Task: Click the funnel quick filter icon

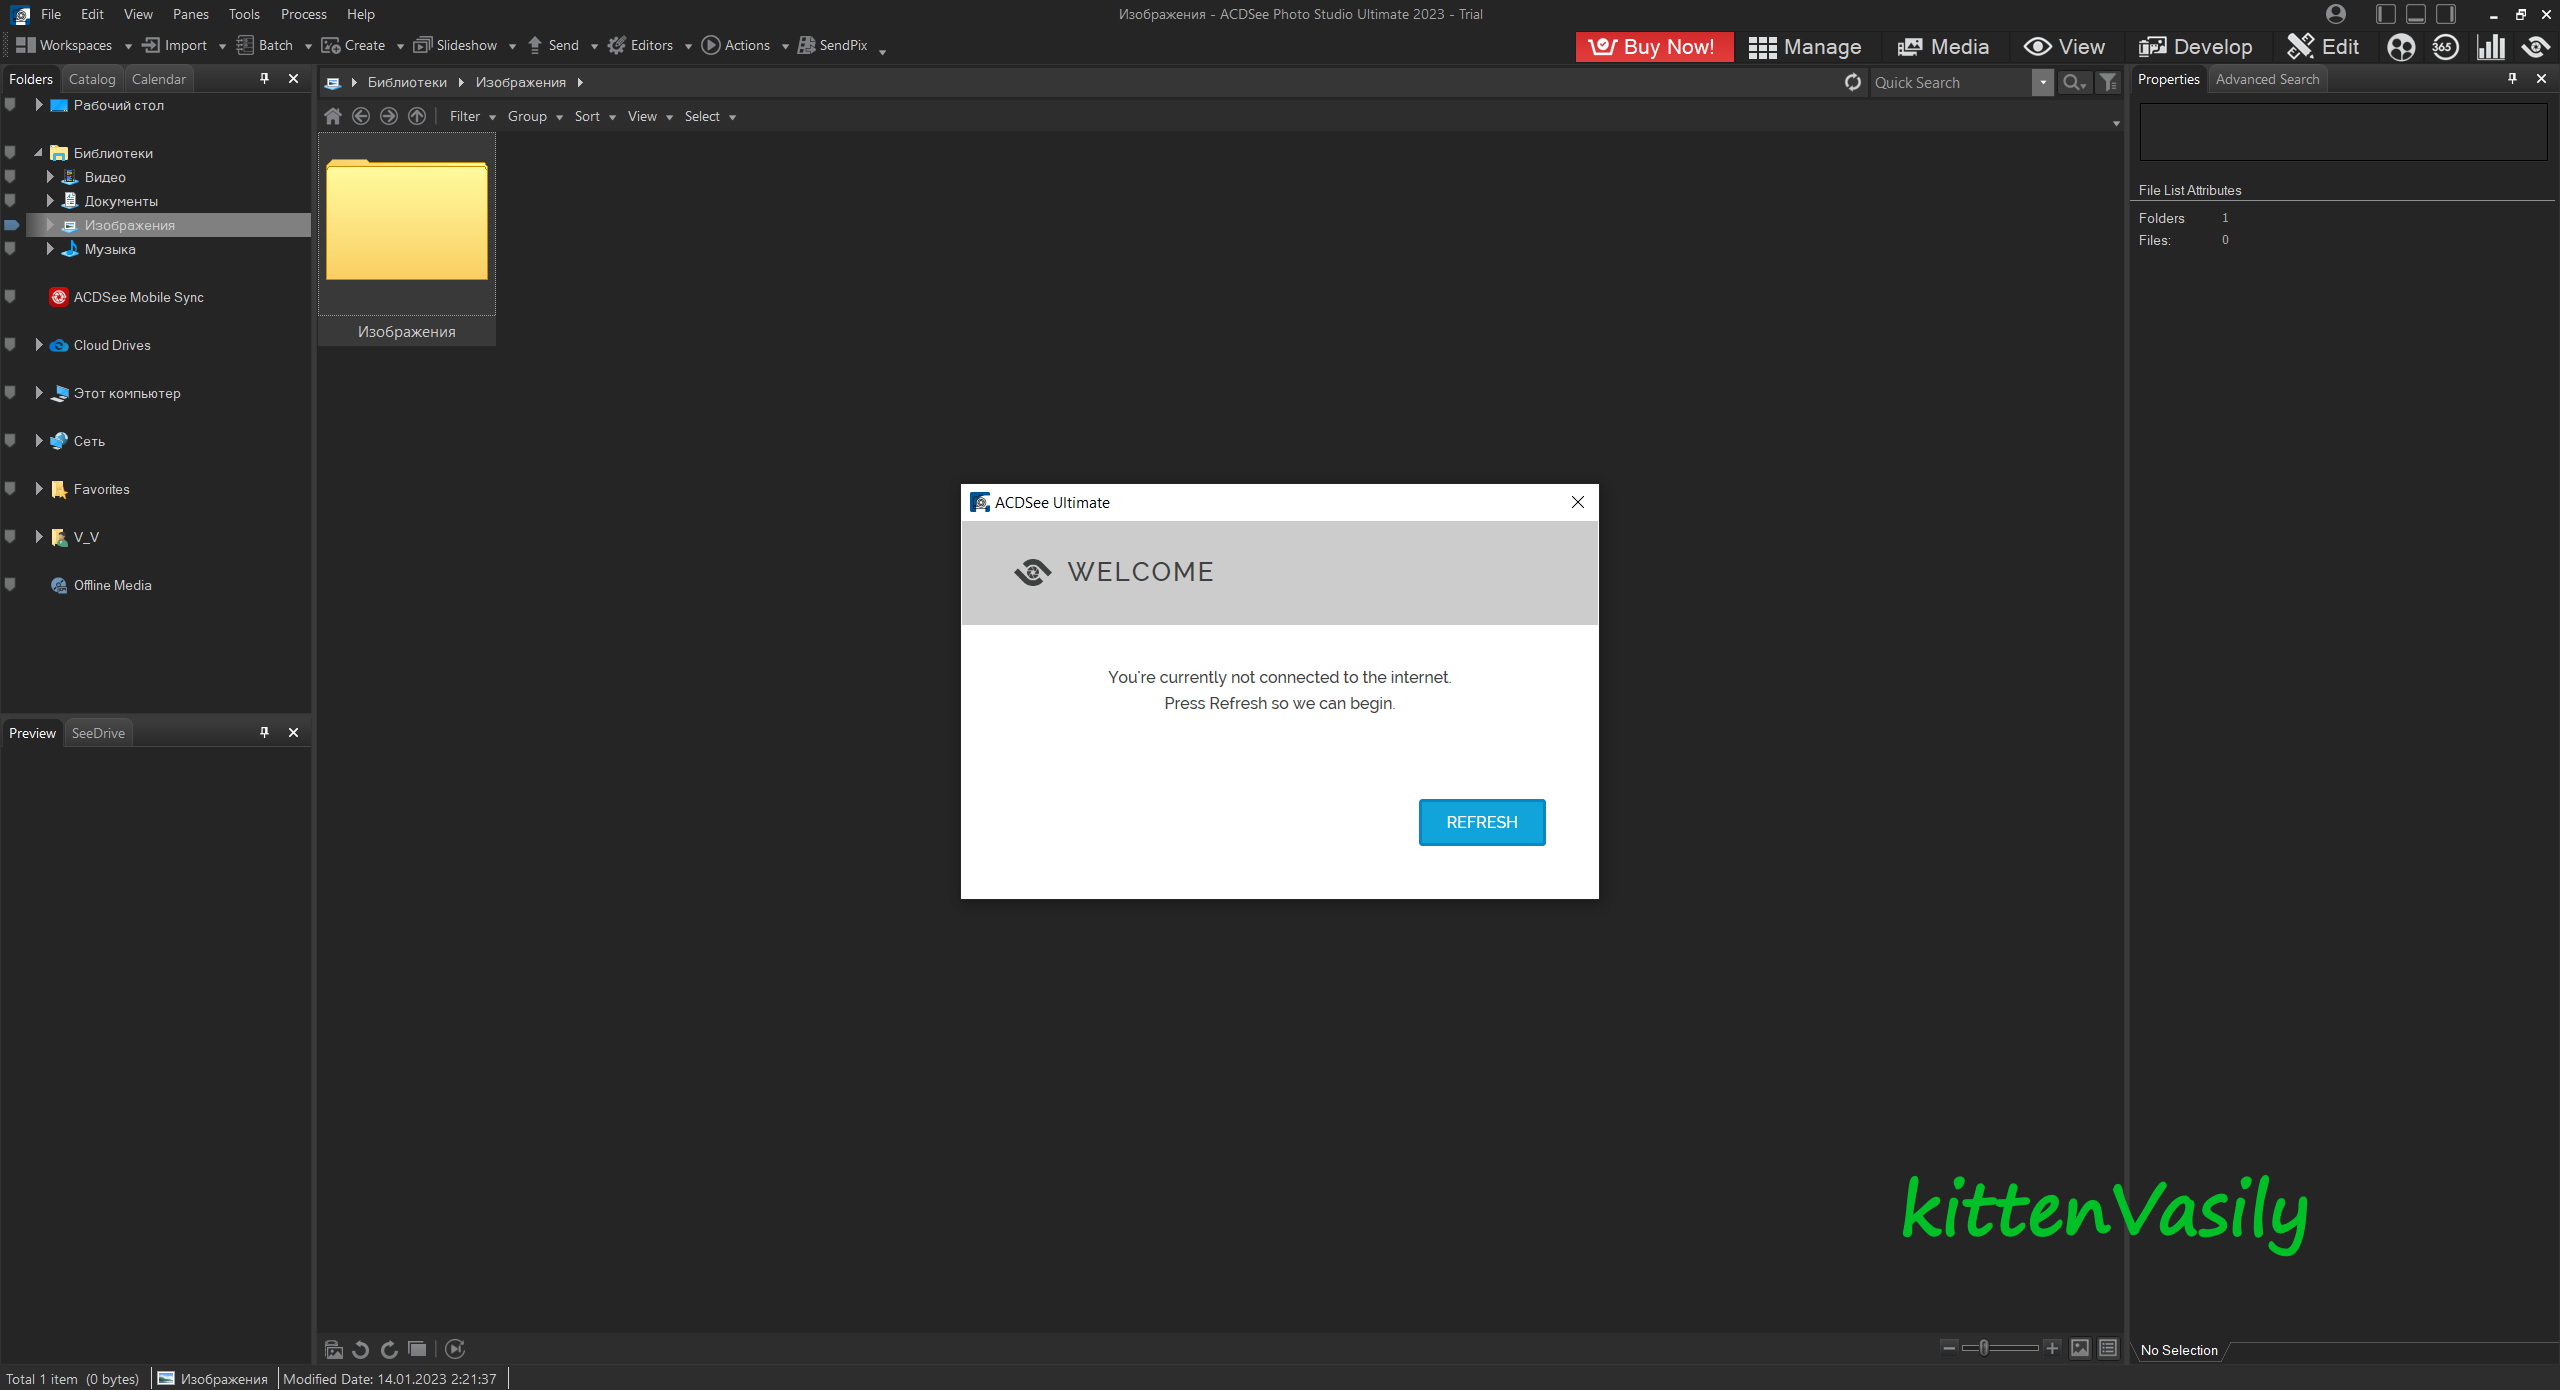Action: point(2108,82)
